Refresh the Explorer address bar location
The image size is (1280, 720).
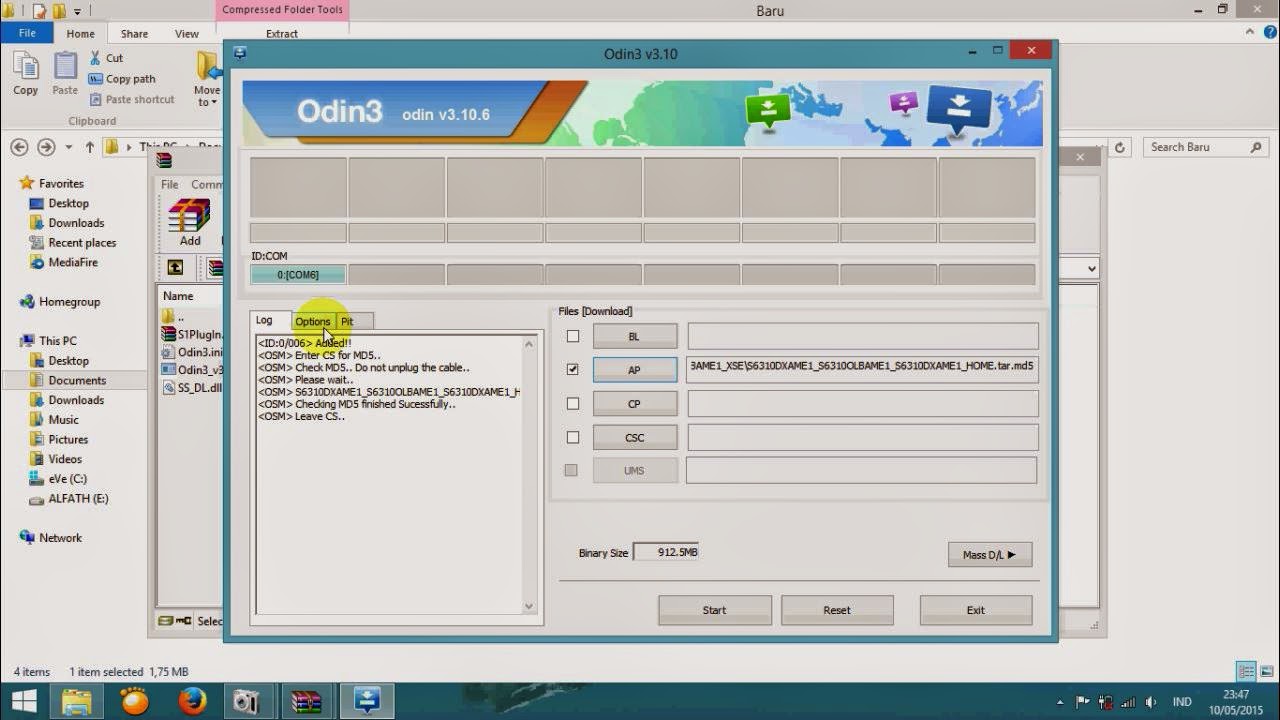click(x=1120, y=147)
